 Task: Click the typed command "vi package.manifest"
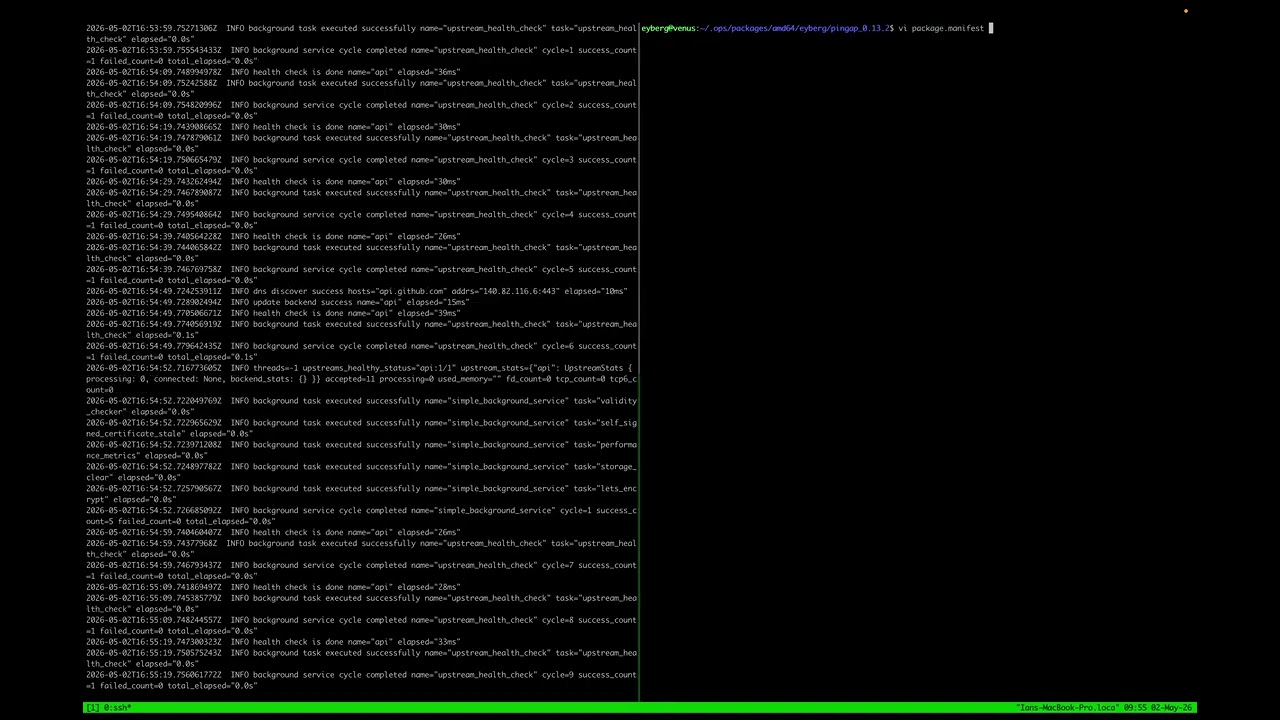(x=940, y=28)
